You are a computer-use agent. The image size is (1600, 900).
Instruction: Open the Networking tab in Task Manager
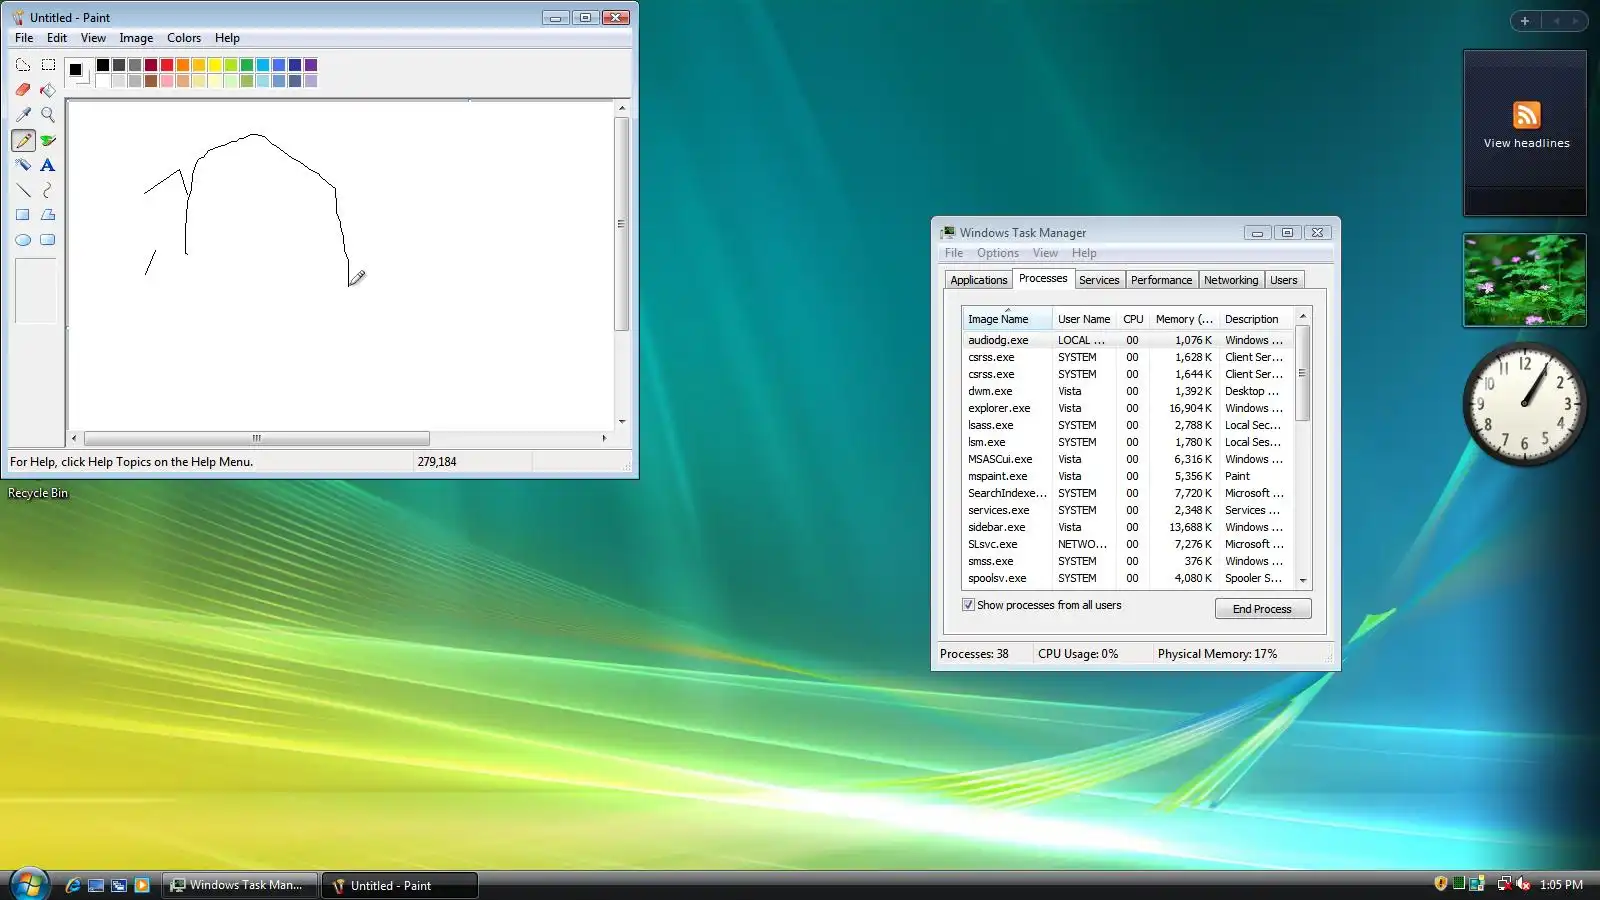coord(1231,280)
